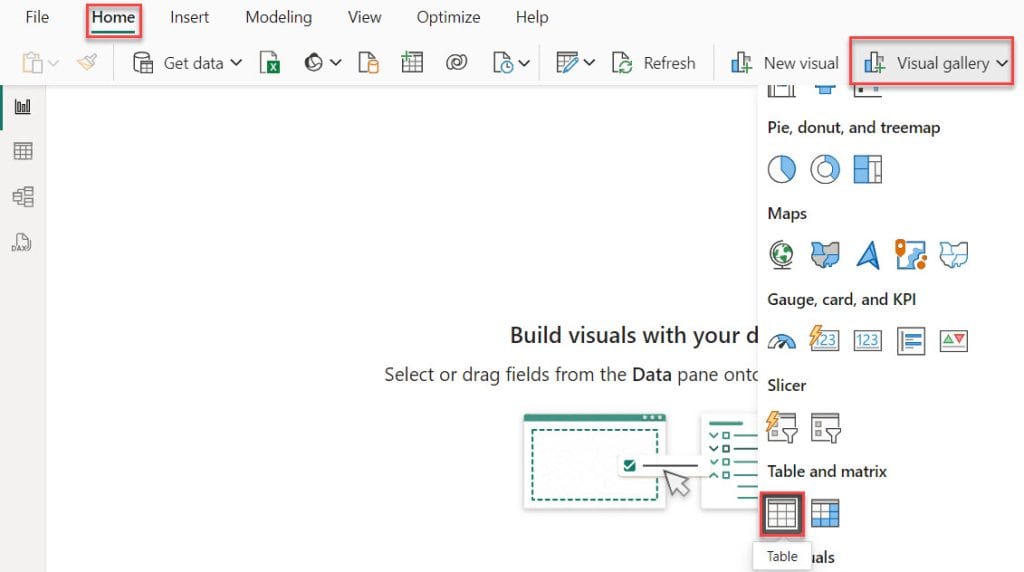
Task: Select the Home ribbon tab
Action: (113, 18)
